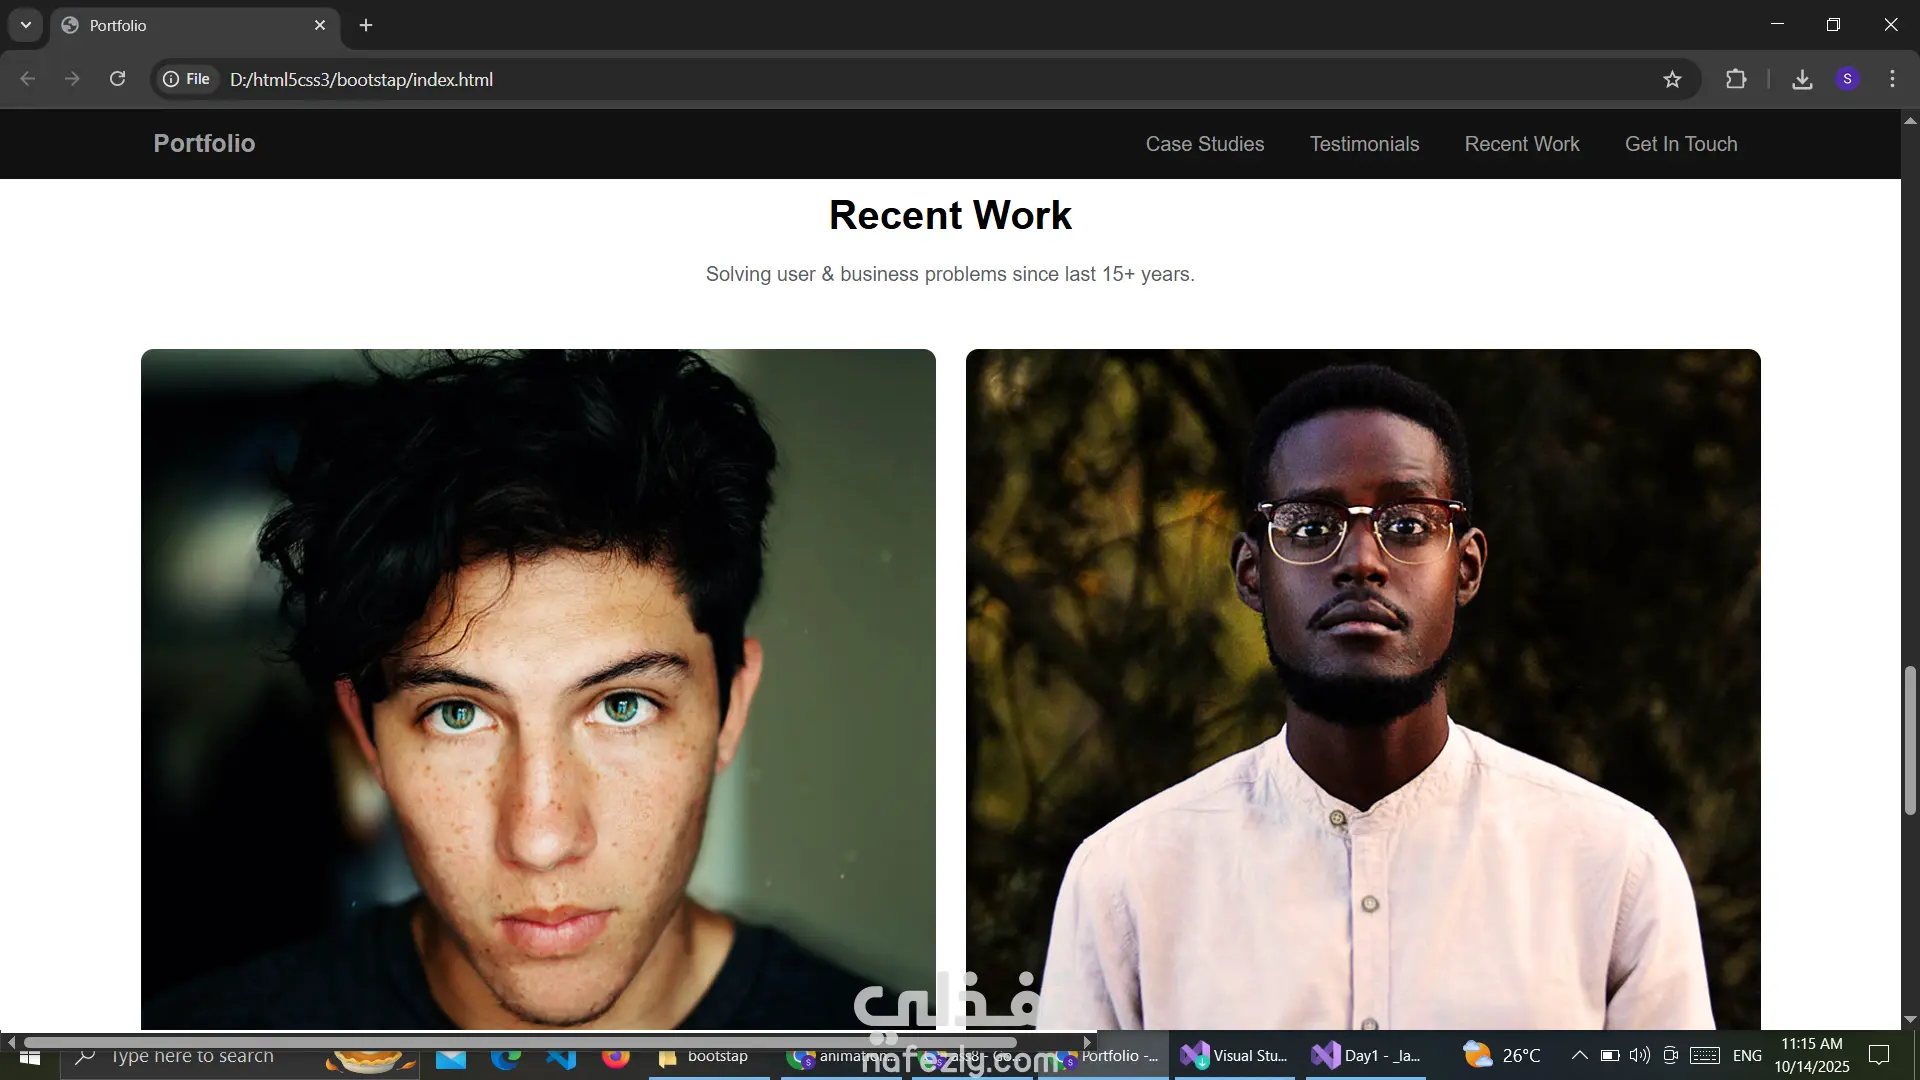
Task: Open the Case Studies nav link
Action: tap(1204, 144)
